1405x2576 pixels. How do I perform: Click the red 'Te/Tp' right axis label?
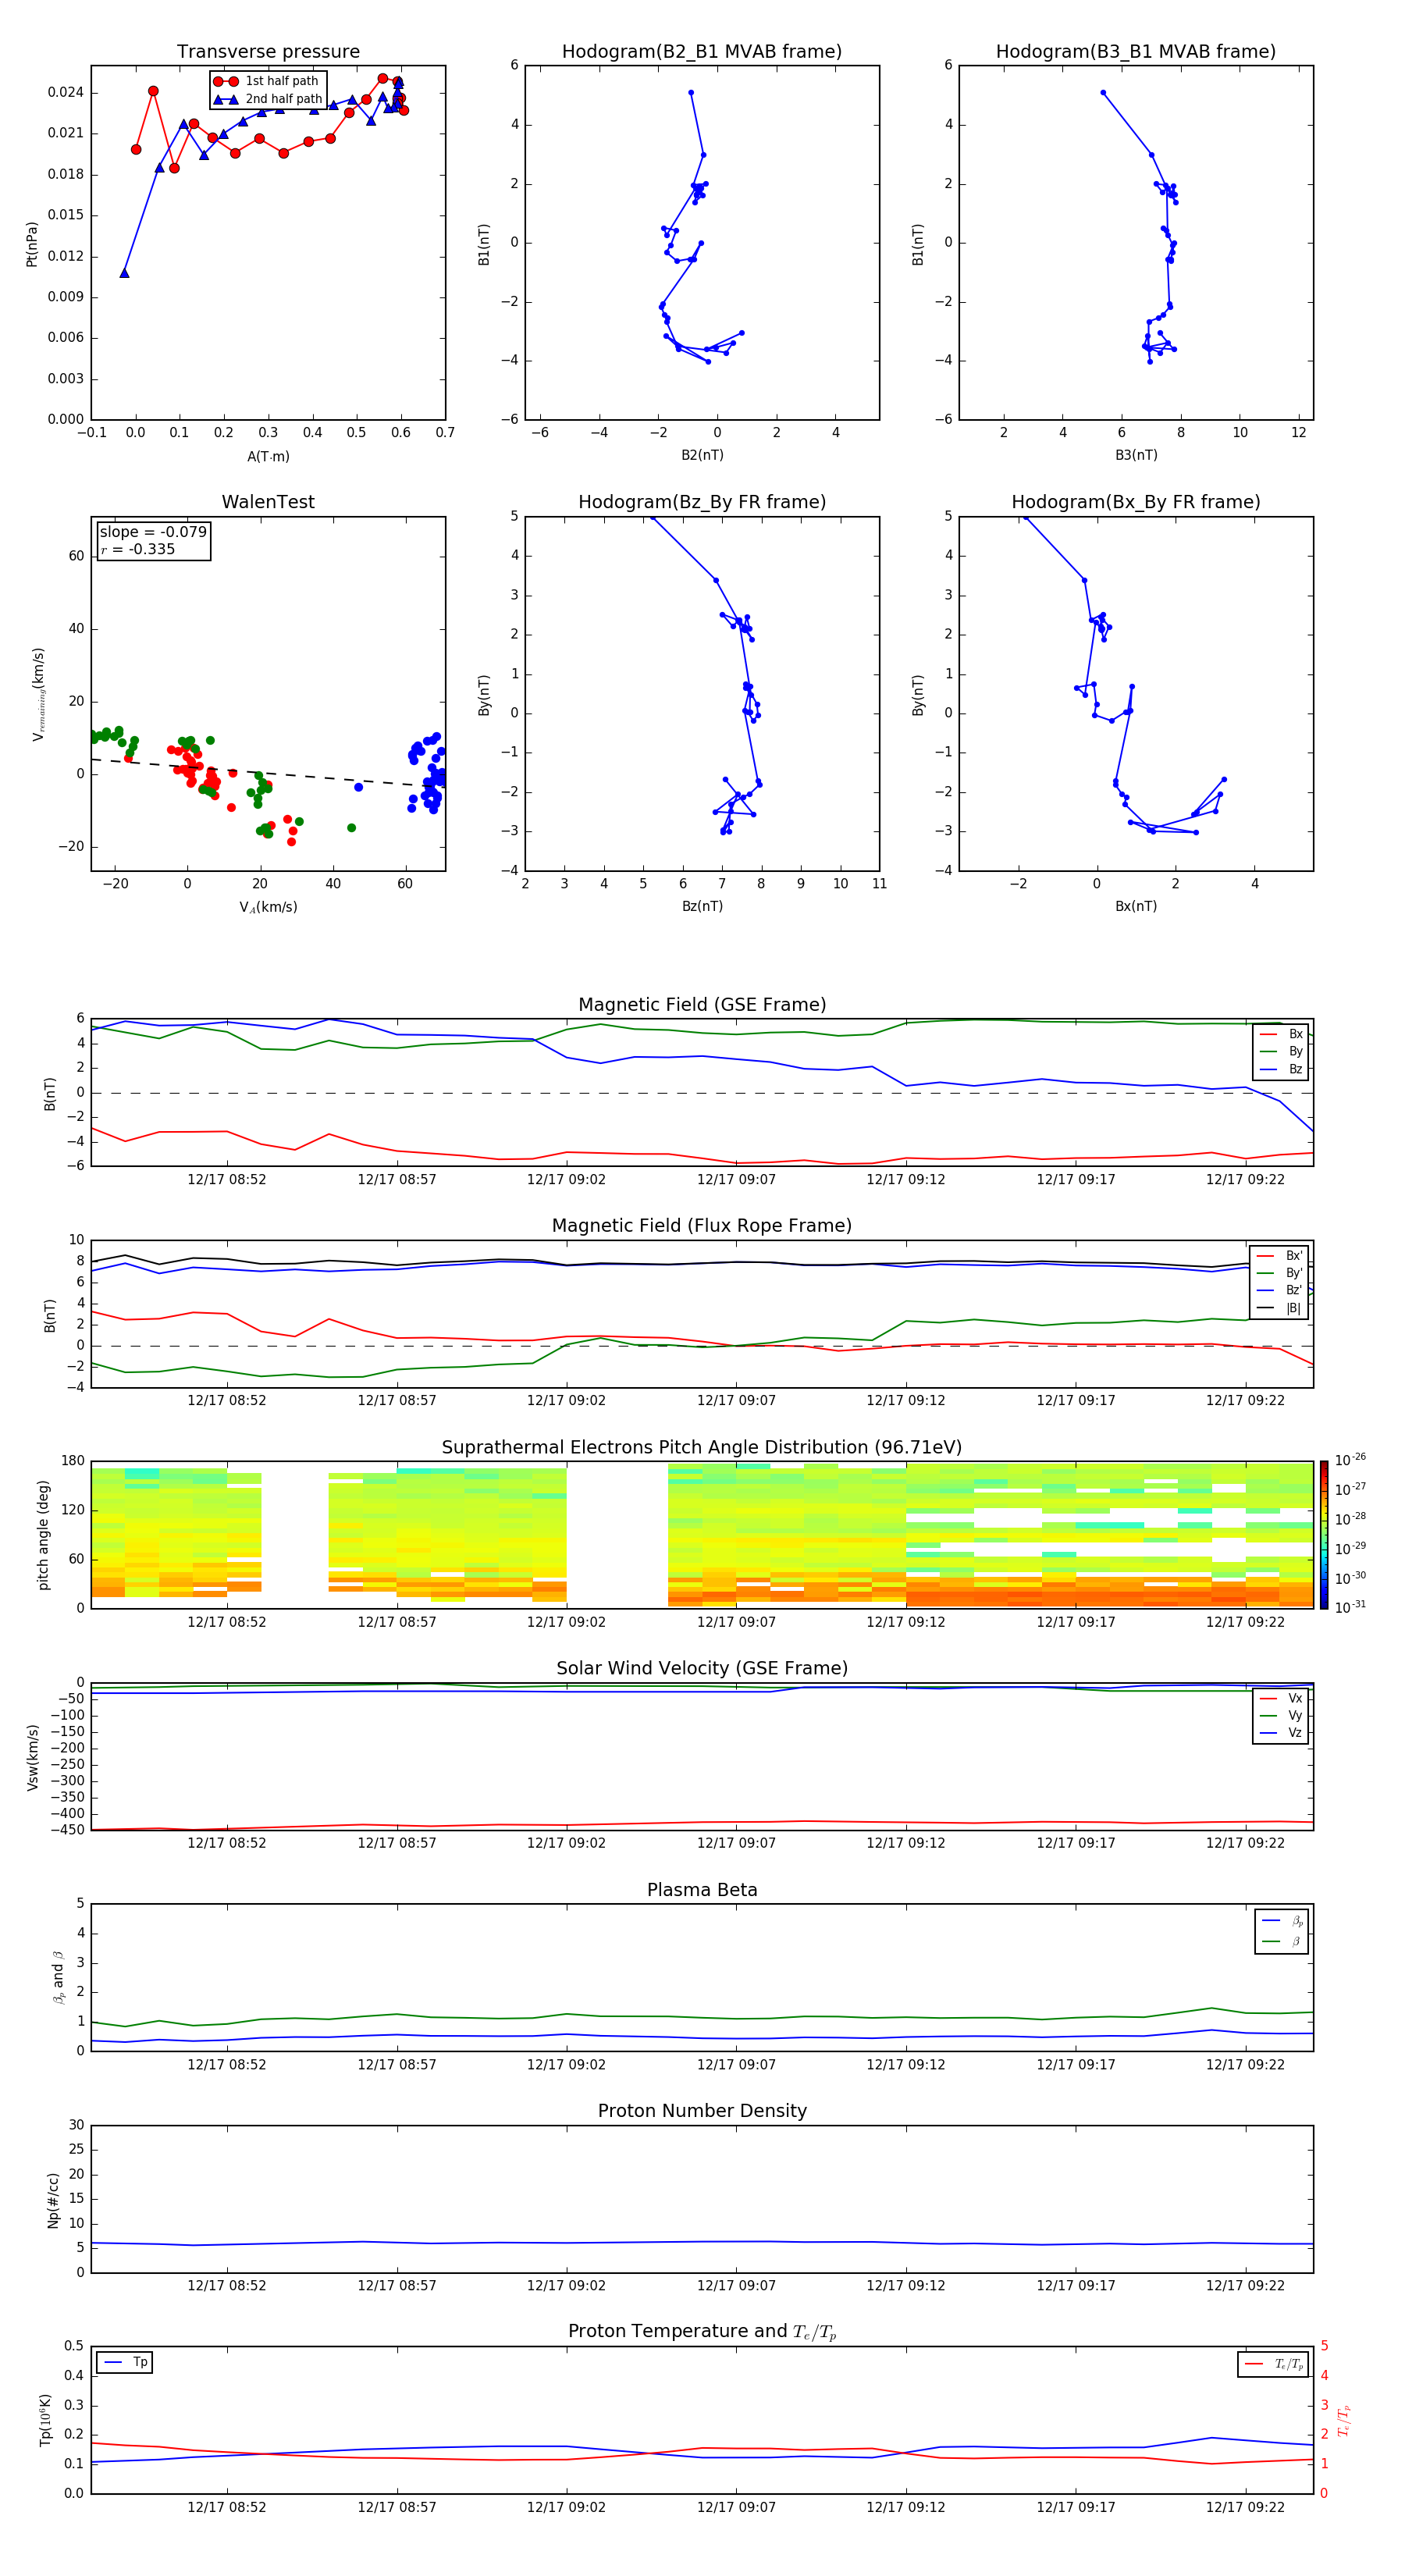(1344, 2420)
